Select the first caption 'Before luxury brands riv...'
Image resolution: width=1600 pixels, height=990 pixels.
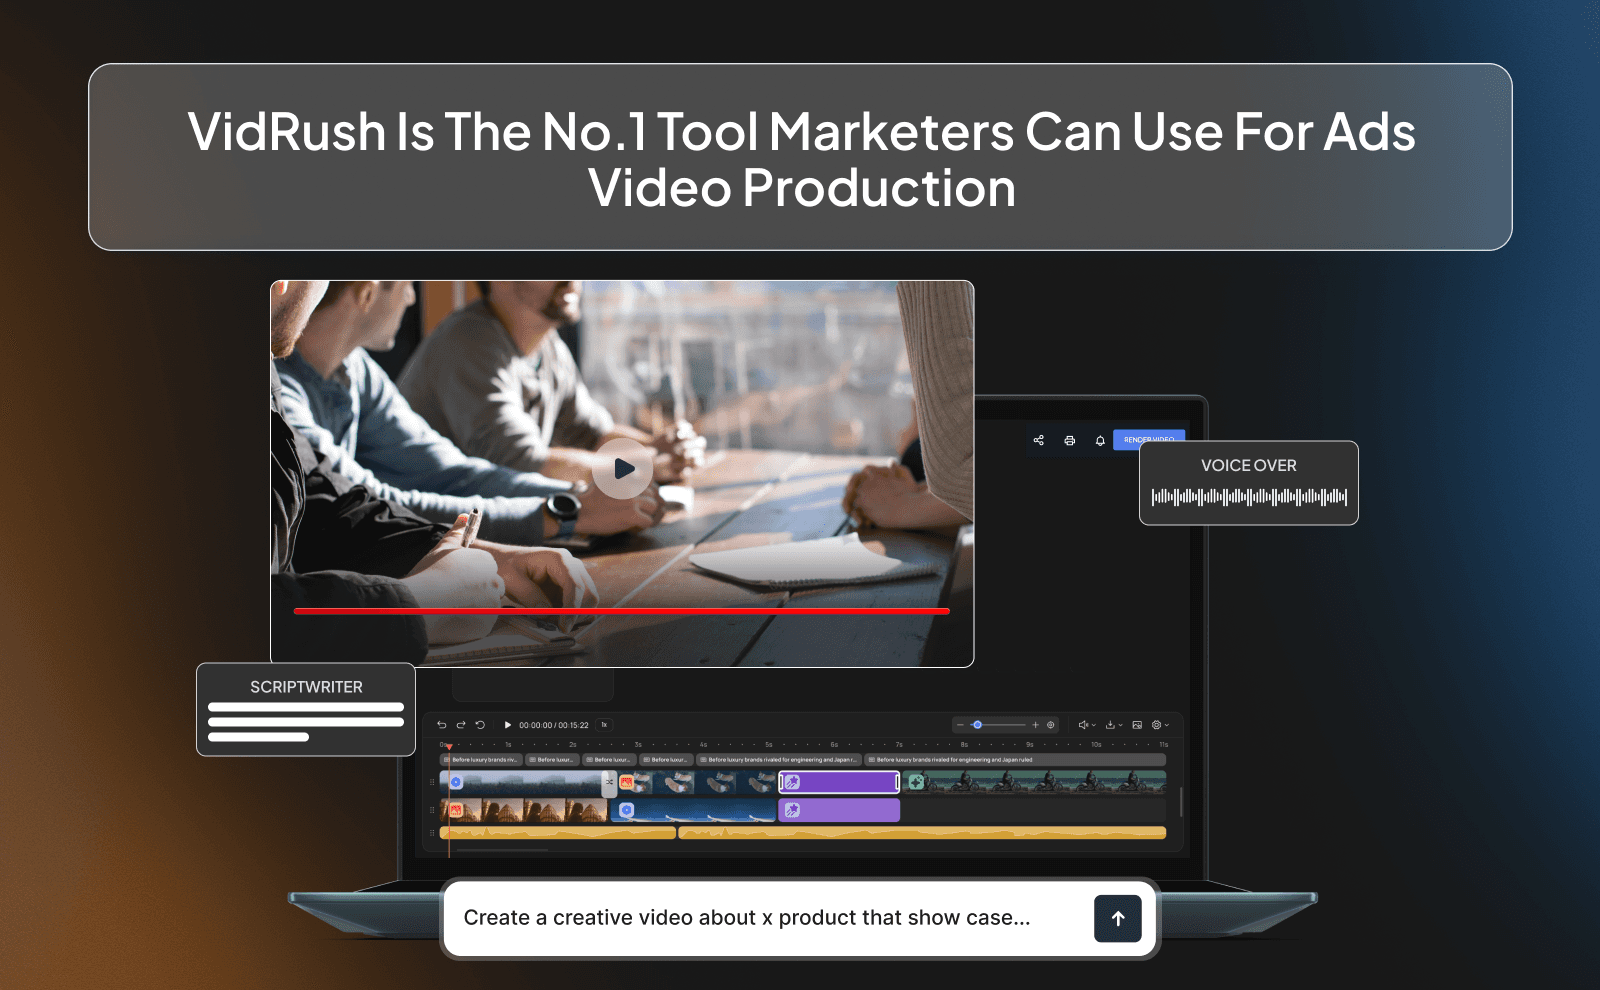pyautogui.click(x=481, y=760)
